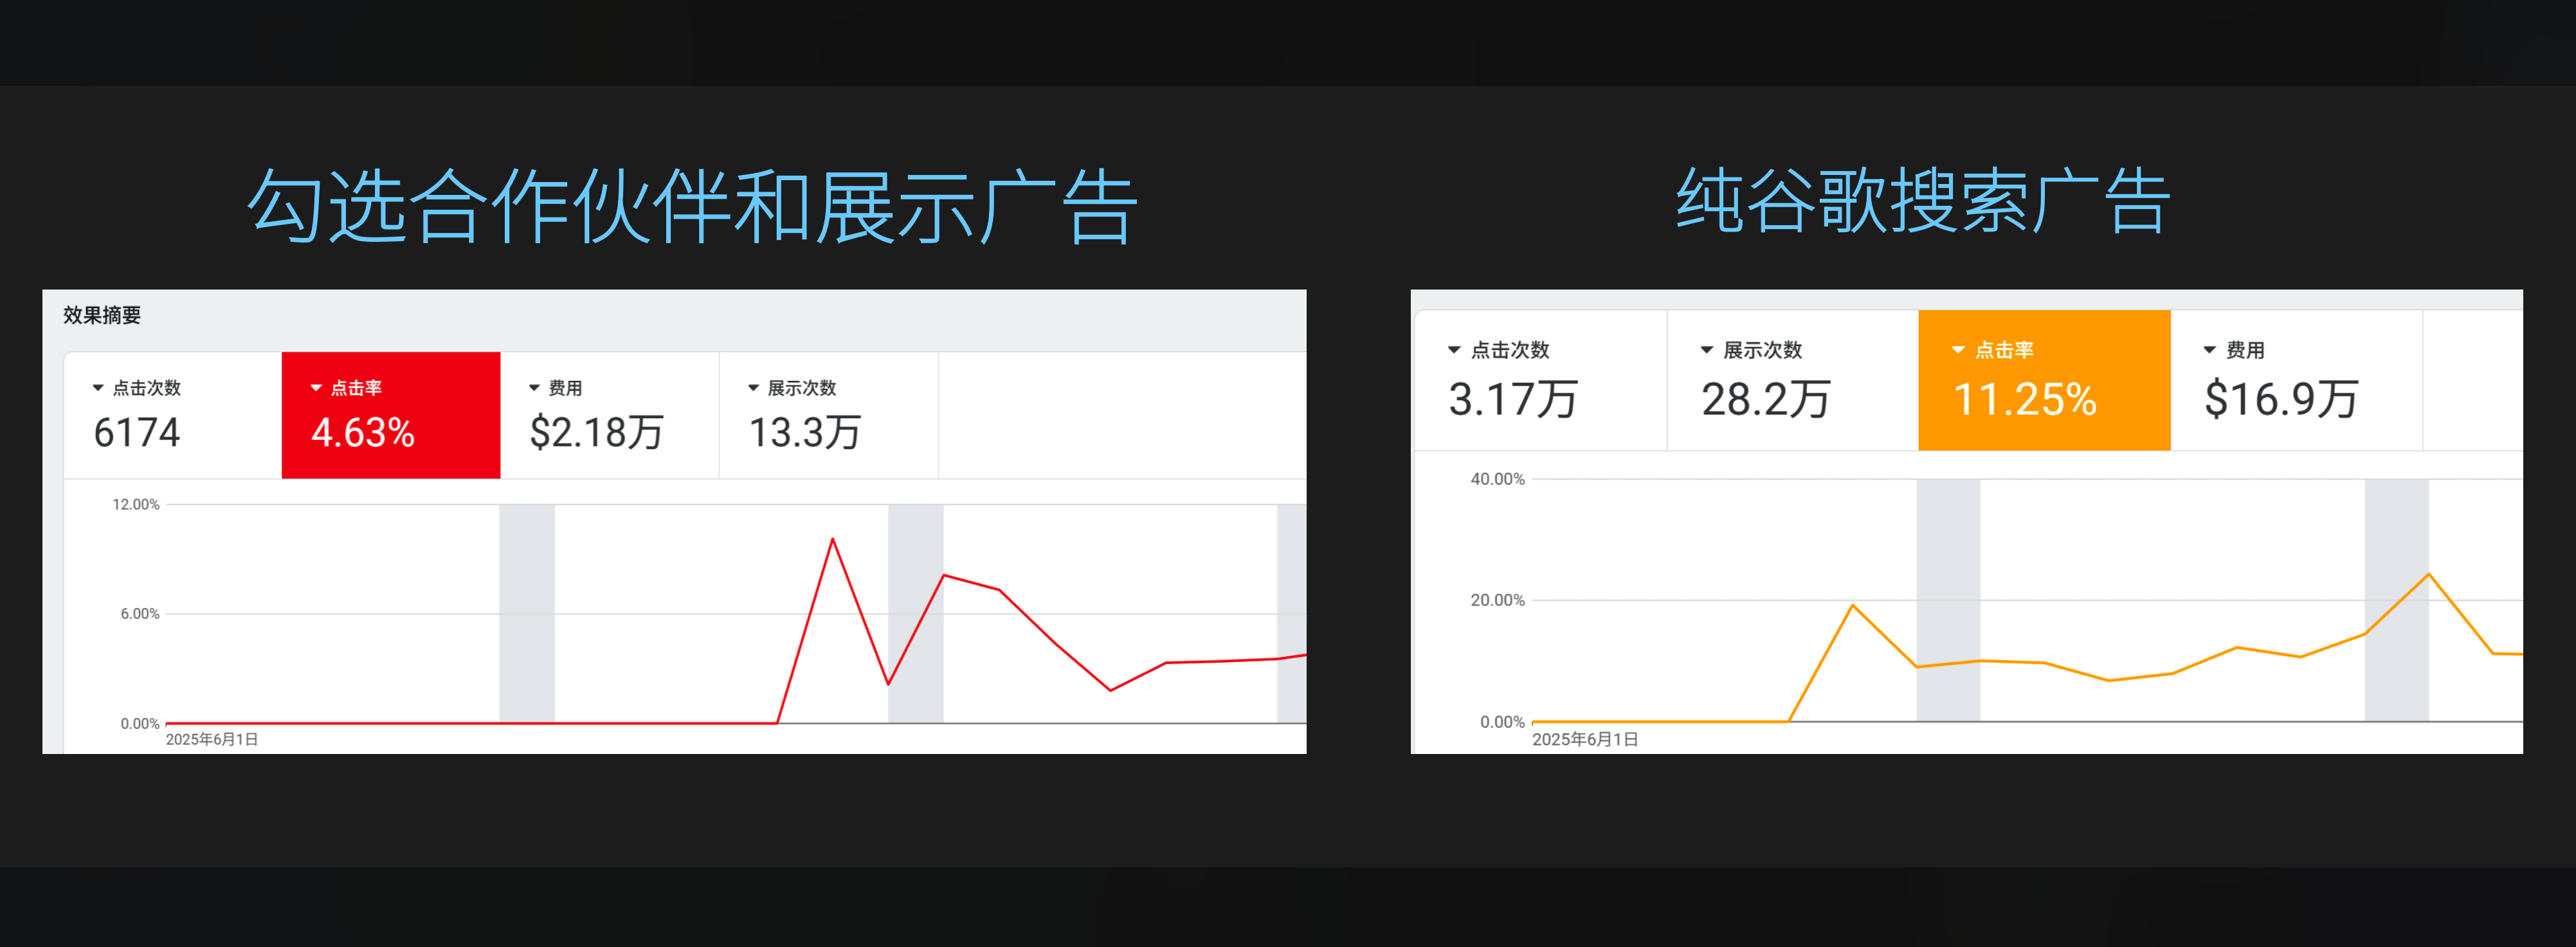2576x947 pixels.
Task: Click the 效果摘要 panel title
Action: click(x=102, y=316)
